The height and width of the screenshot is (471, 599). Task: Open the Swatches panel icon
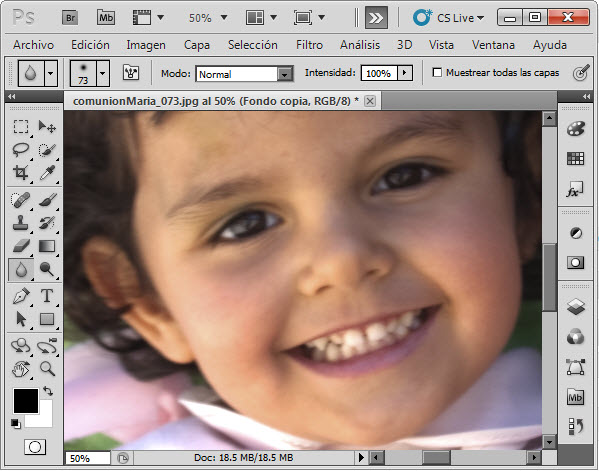(x=575, y=158)
